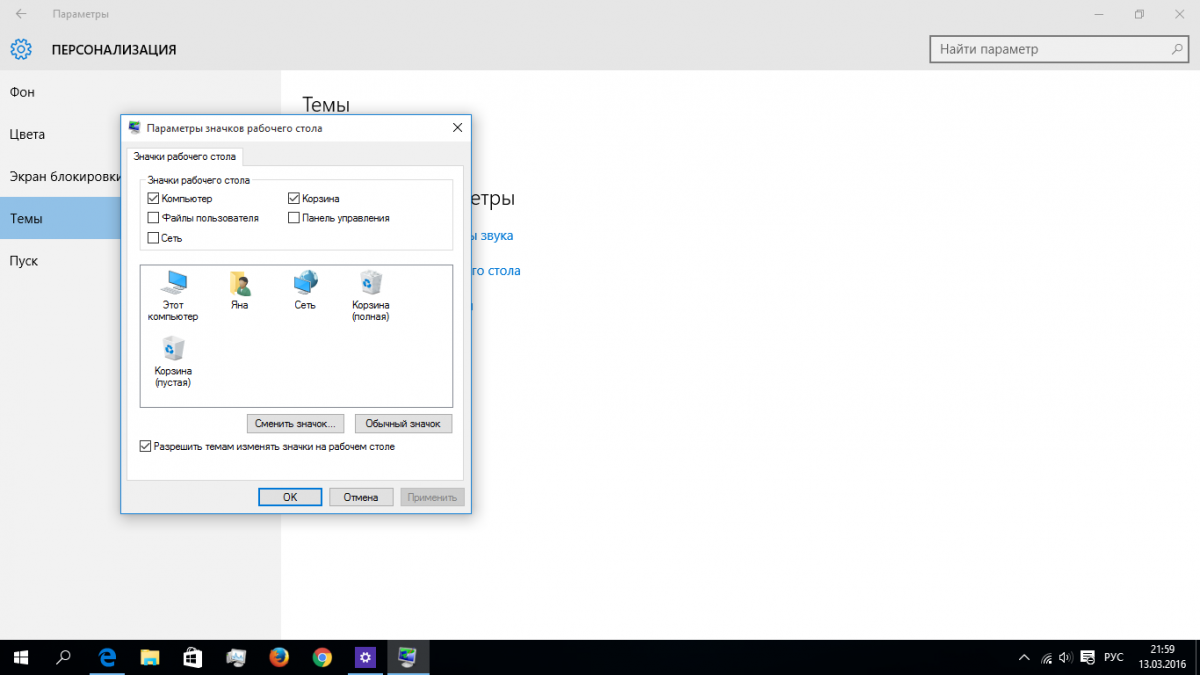
Task: Click the Темы heading in Параметры window
Action: [x=326, y=105]
